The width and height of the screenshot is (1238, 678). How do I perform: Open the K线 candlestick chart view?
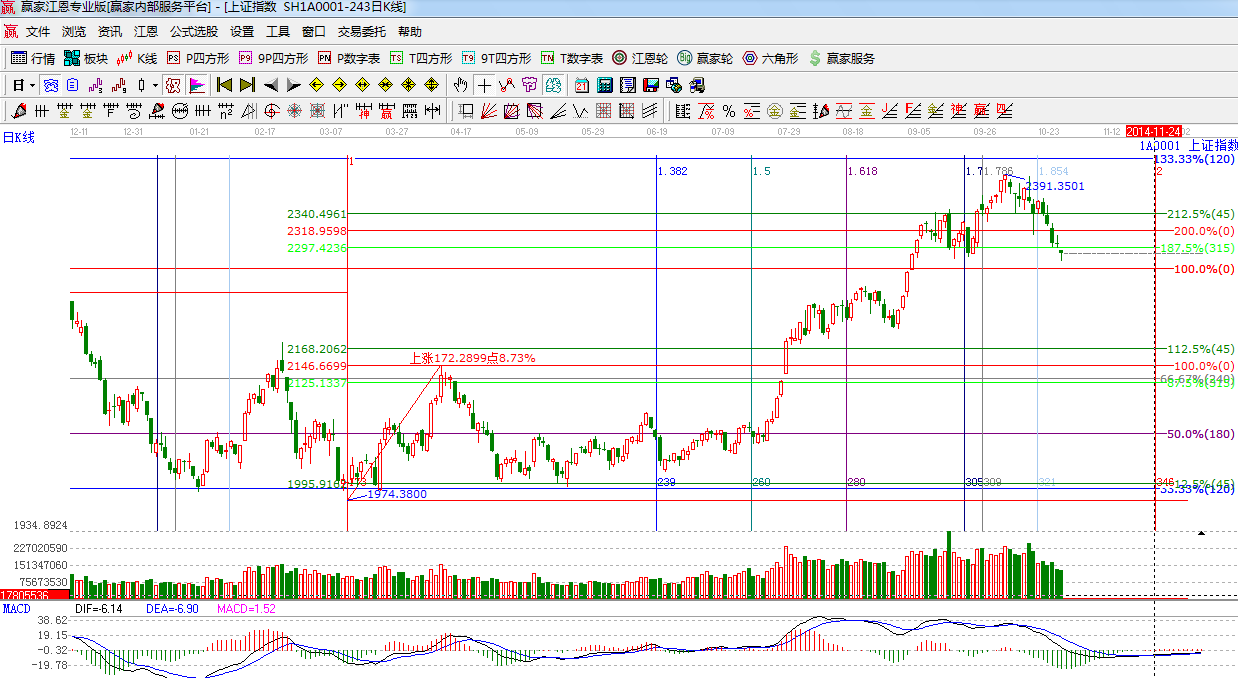(x=137, y=58)
